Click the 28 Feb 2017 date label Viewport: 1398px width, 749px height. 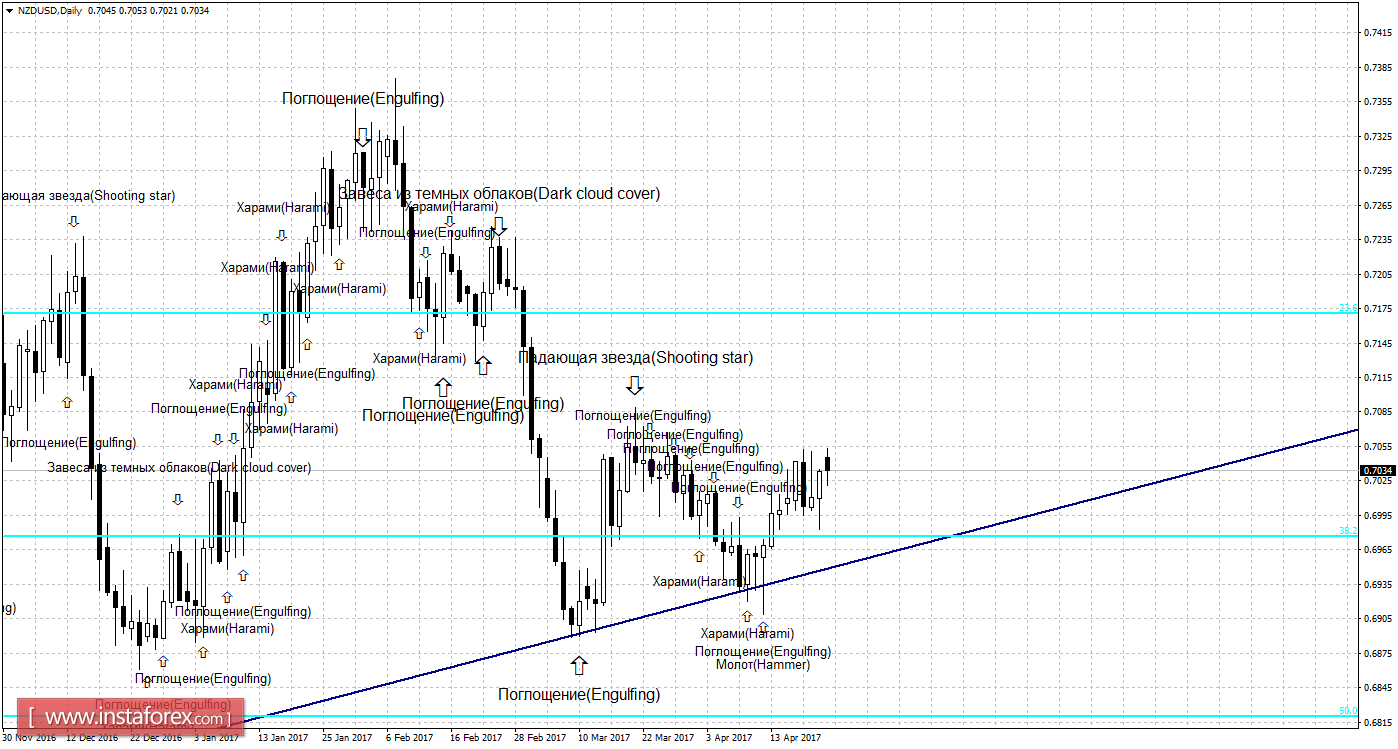pyautogui.click(x=539, y=738)
